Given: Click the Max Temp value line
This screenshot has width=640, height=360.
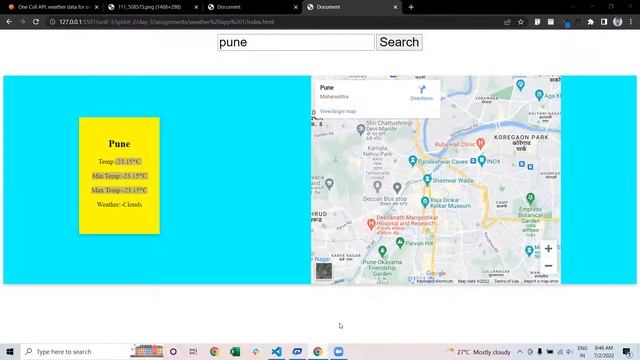Looking at the screenshot, I should (119, 190).
